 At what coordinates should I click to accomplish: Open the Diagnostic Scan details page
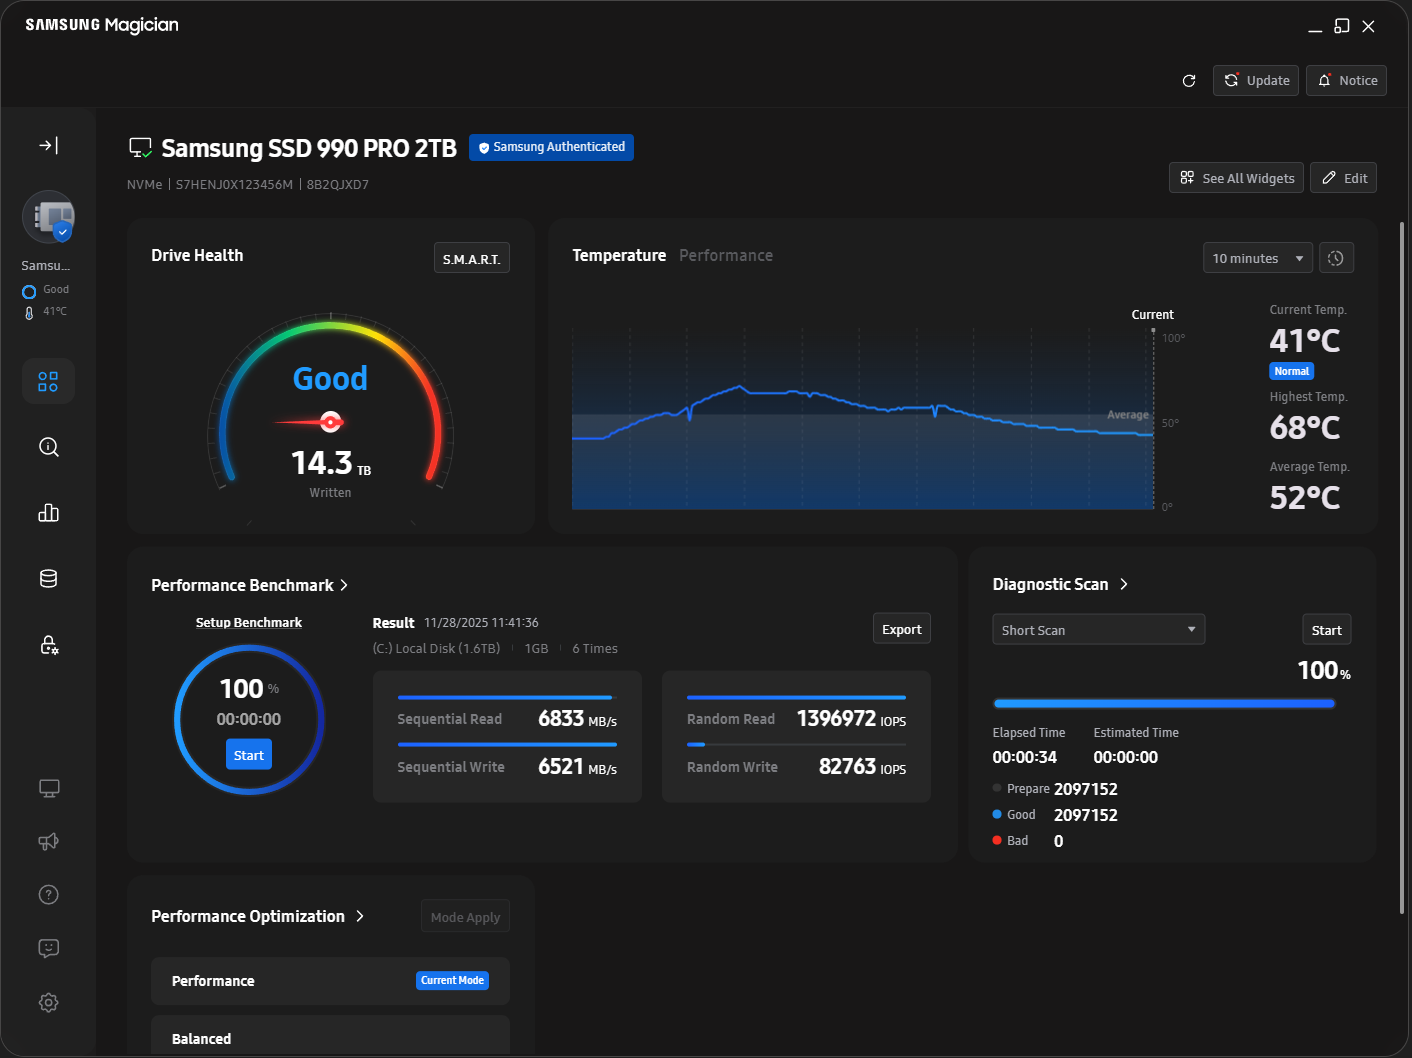[x=1124, y=584]
